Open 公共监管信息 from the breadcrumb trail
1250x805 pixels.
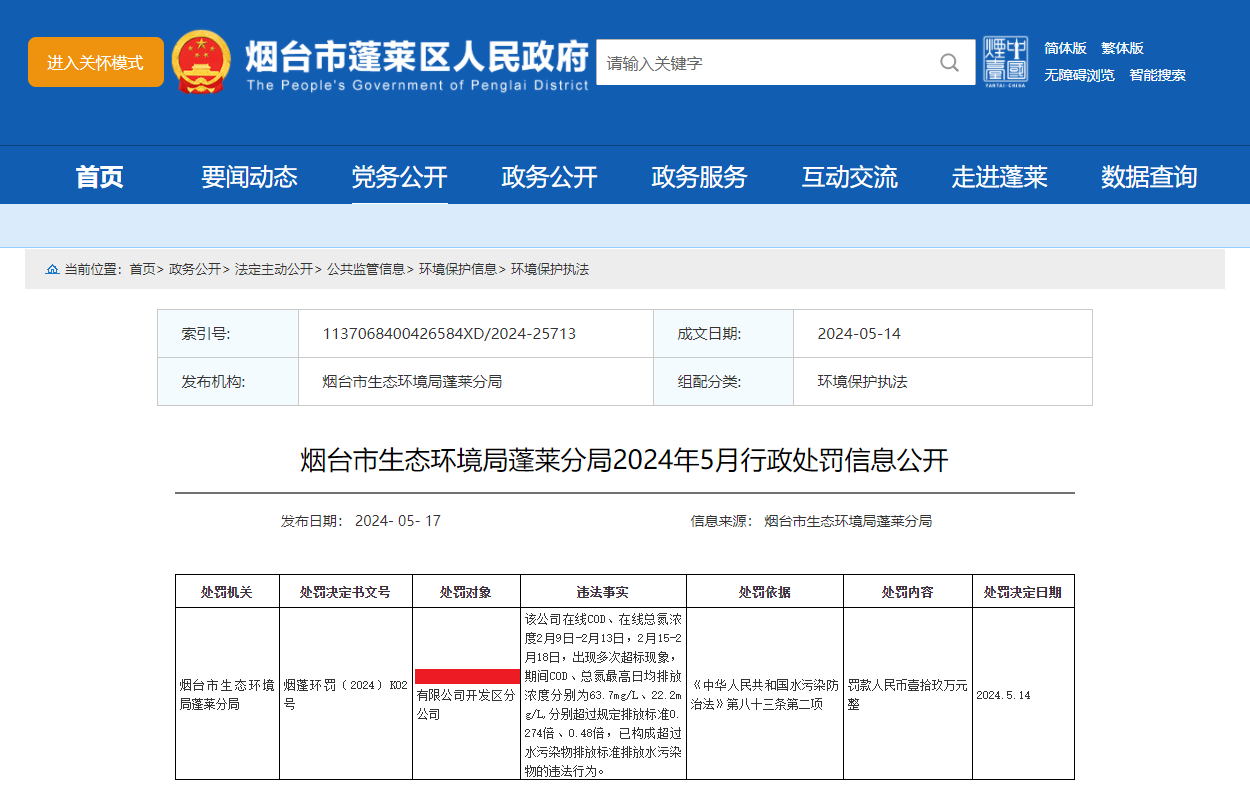[x=365, y=267]
